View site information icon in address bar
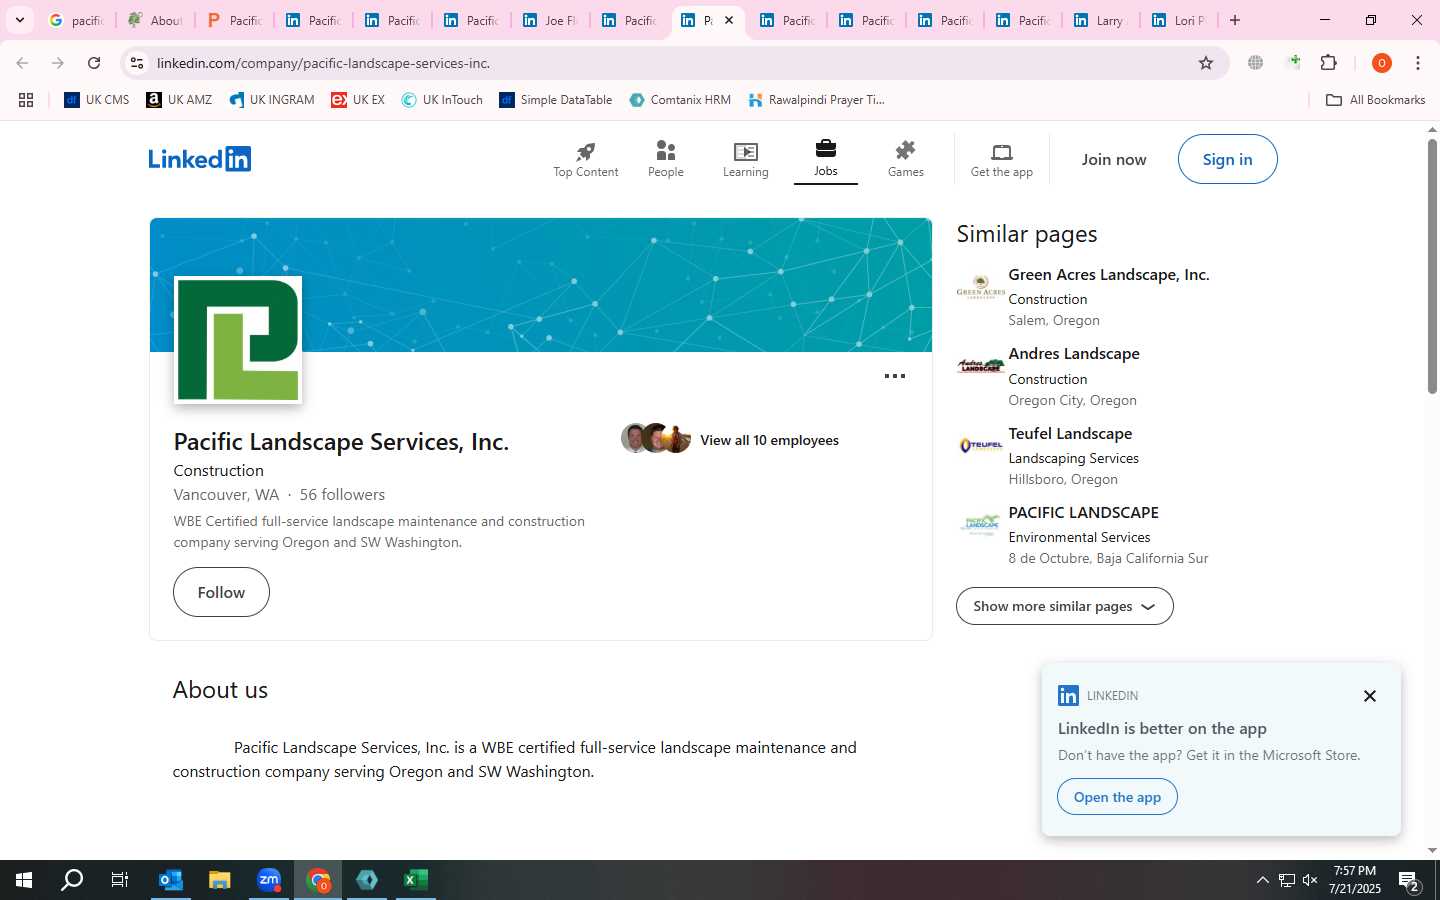1440x900 pixels. [x=137, y=63]
